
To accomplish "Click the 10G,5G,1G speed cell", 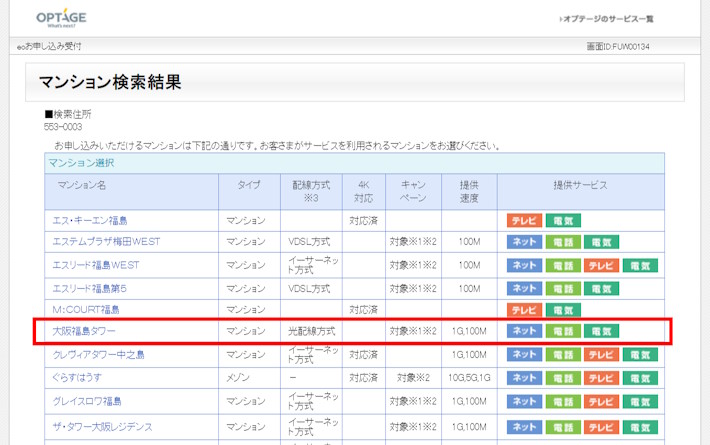I will (469, 378).
